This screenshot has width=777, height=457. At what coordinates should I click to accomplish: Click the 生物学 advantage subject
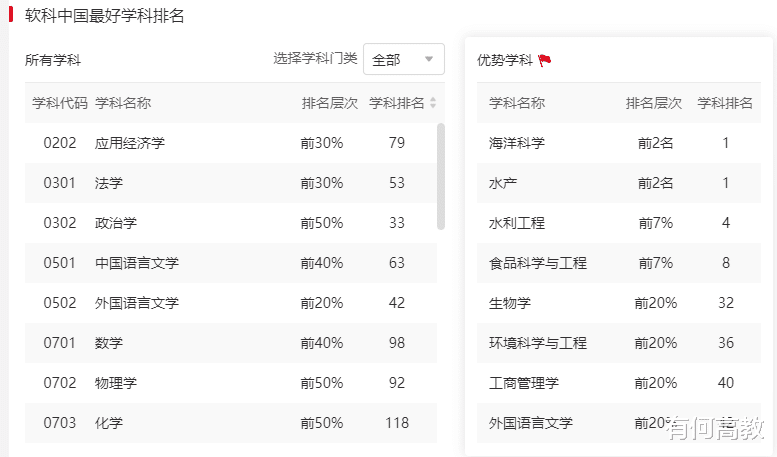pyautogui.click(x=510, y=303)
